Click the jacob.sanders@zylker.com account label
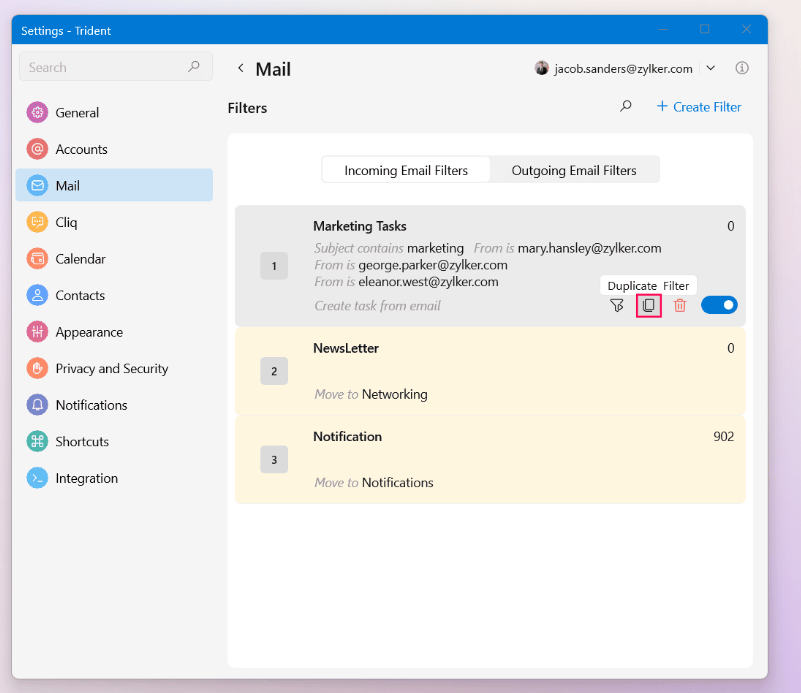Image resolution: width=801 pixels, height=693 pixels. (x=623, y=68)
